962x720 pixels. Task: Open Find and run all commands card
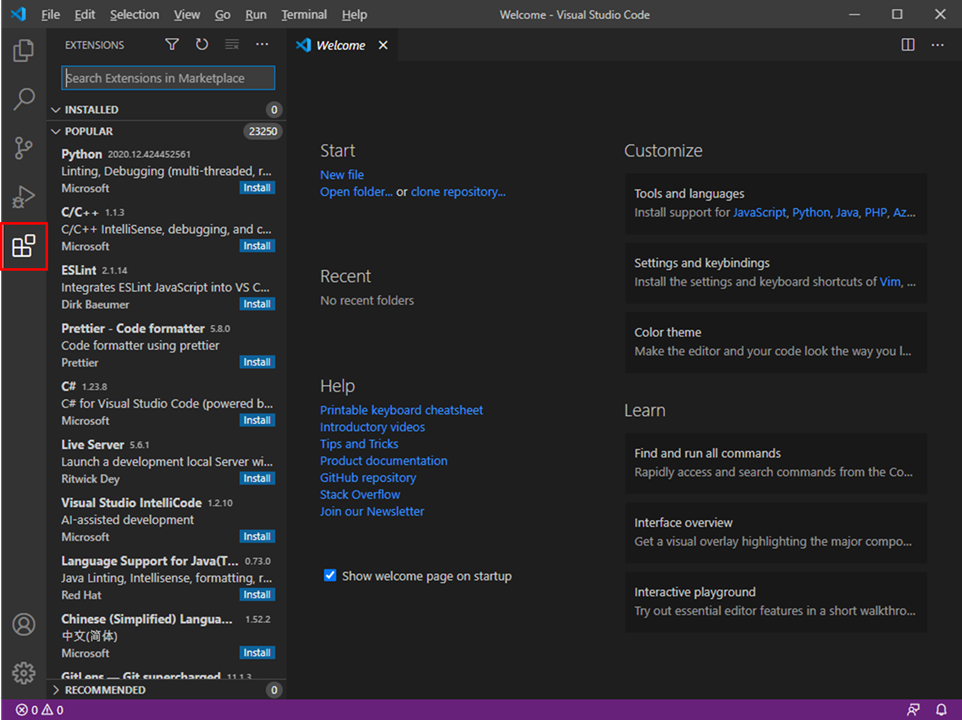point(775,463)
